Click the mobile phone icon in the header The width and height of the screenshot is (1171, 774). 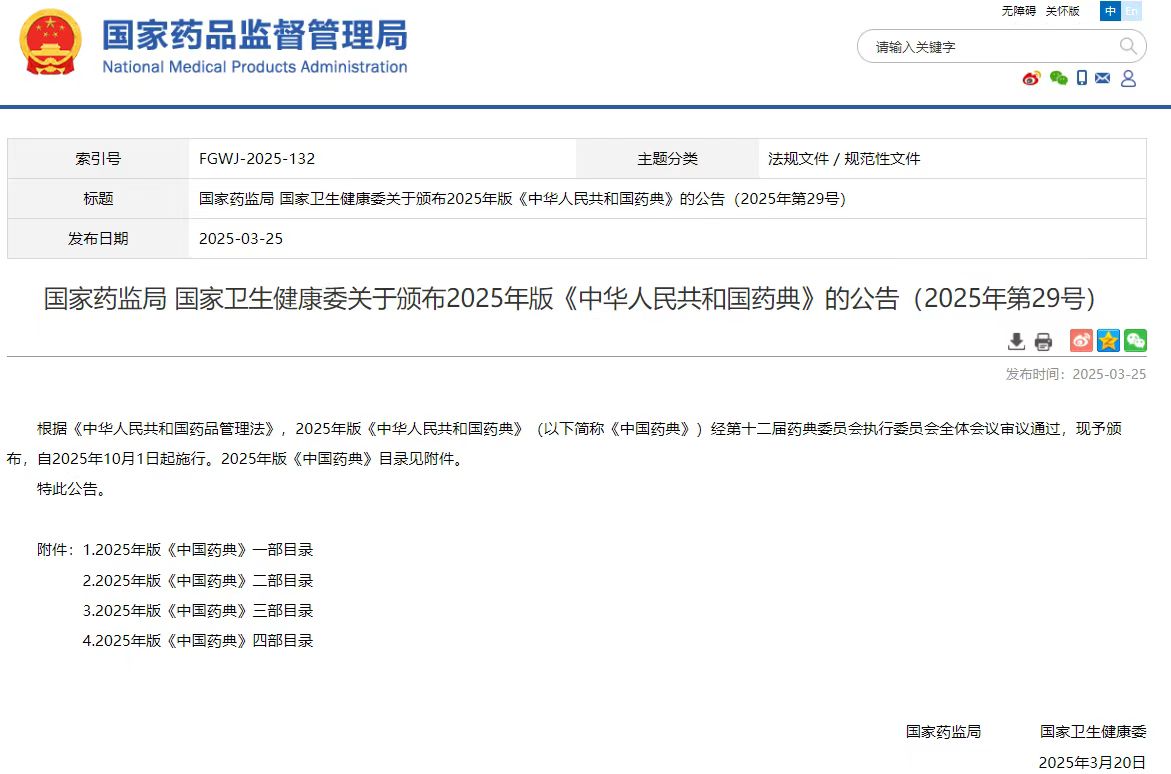pos(1081,78)
